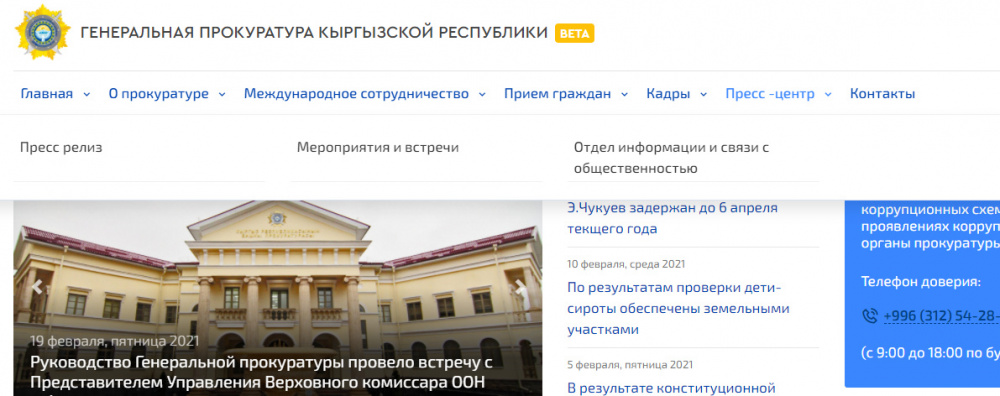This screenshot has width=1000, height=396.
Task: Click the Телефон доверия label
Action: (921, 281)
